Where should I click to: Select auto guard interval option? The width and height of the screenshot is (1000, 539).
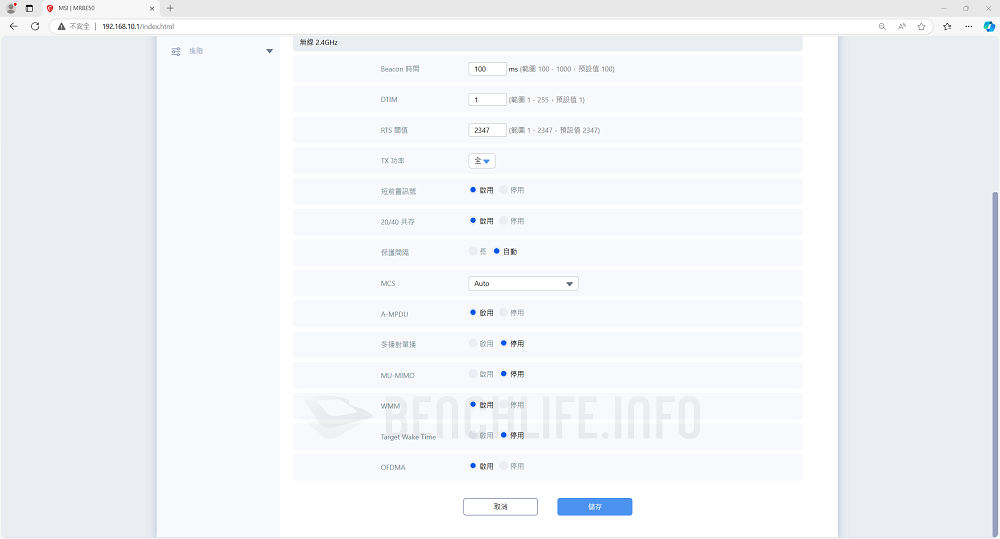point(497,251)
